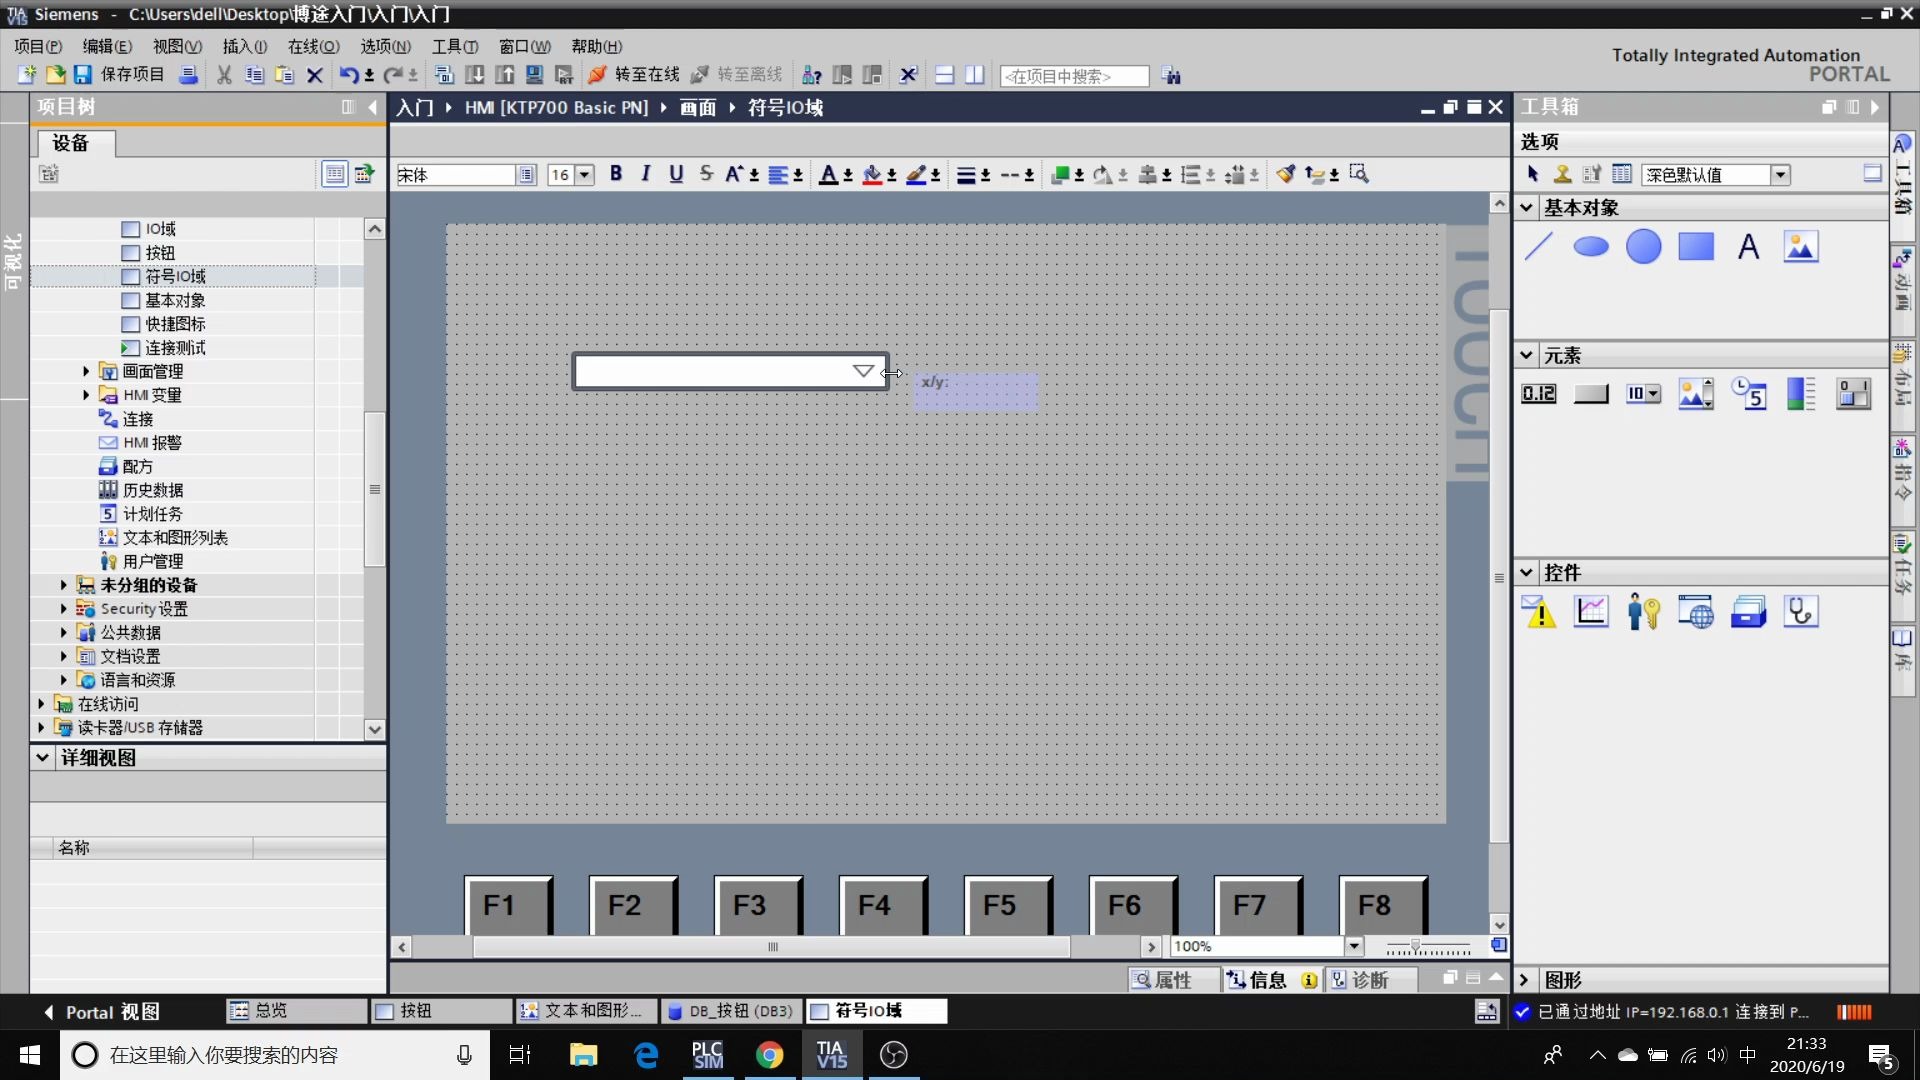Toggle italic text formatting
Viewport: 1920px width, 1080px height.
pyautogui.click(x=646, y=174)
